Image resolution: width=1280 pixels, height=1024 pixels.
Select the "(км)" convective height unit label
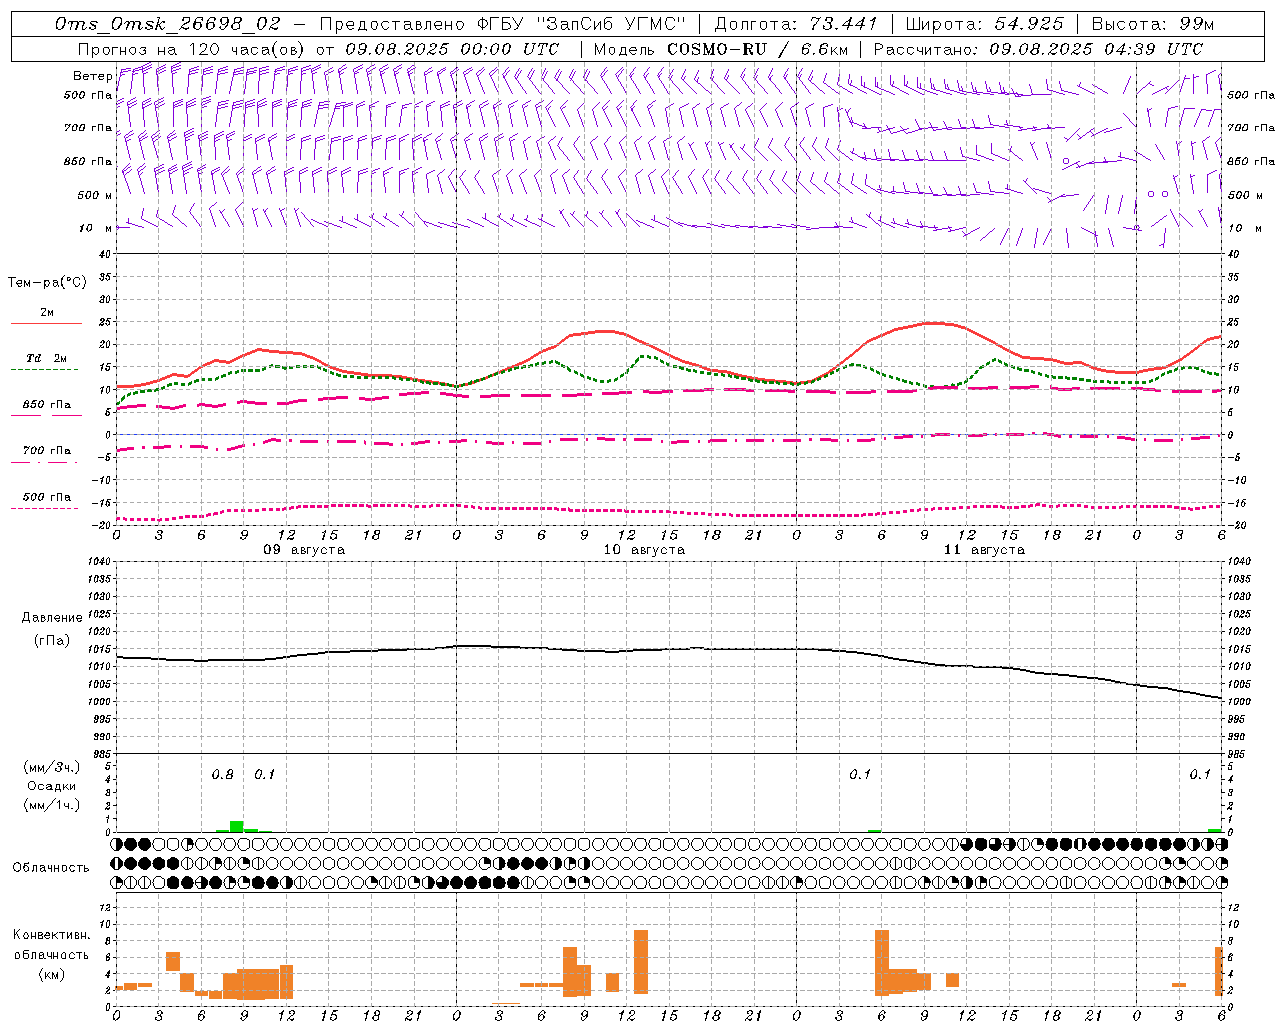pyautogui.click(x=52, y=974)
